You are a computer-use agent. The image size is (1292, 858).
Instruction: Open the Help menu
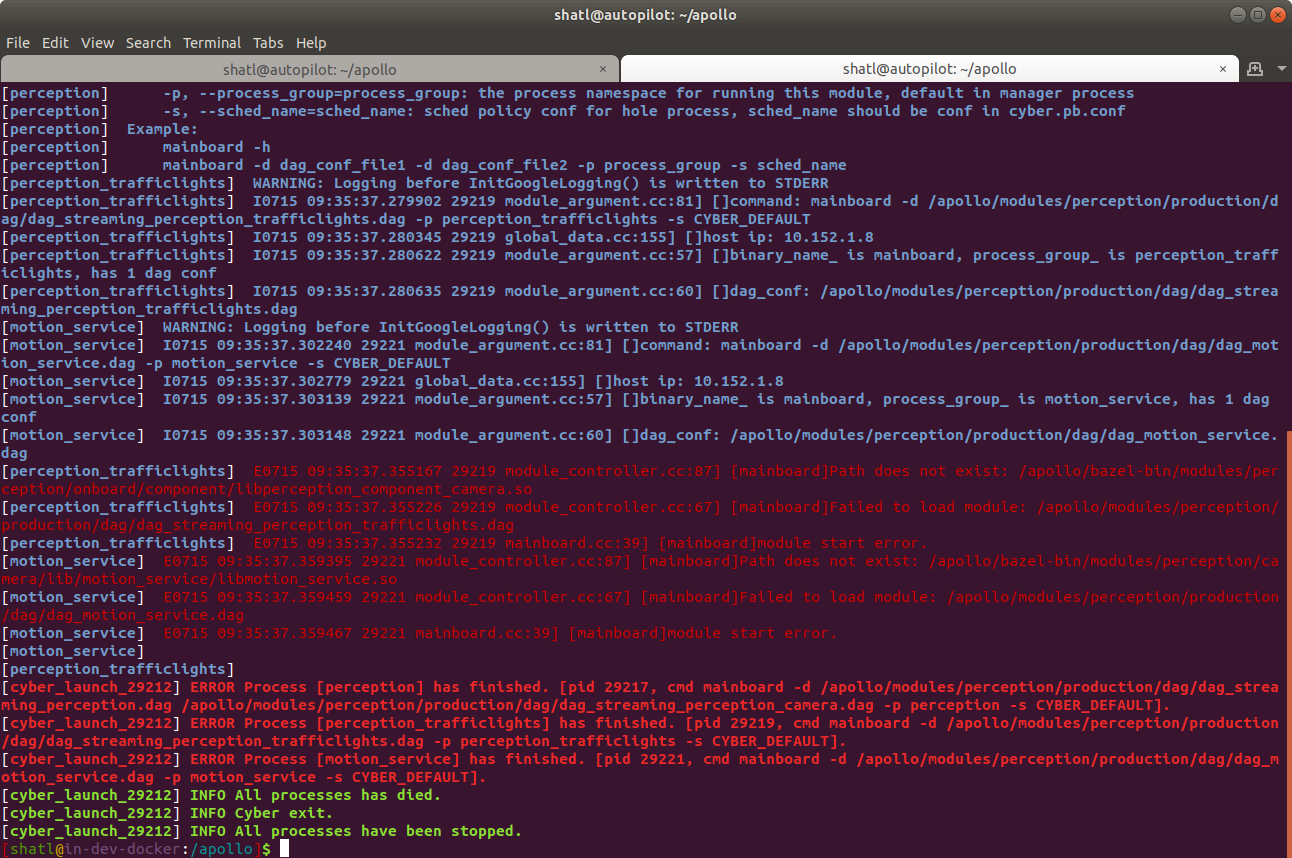tap(311, 42)
